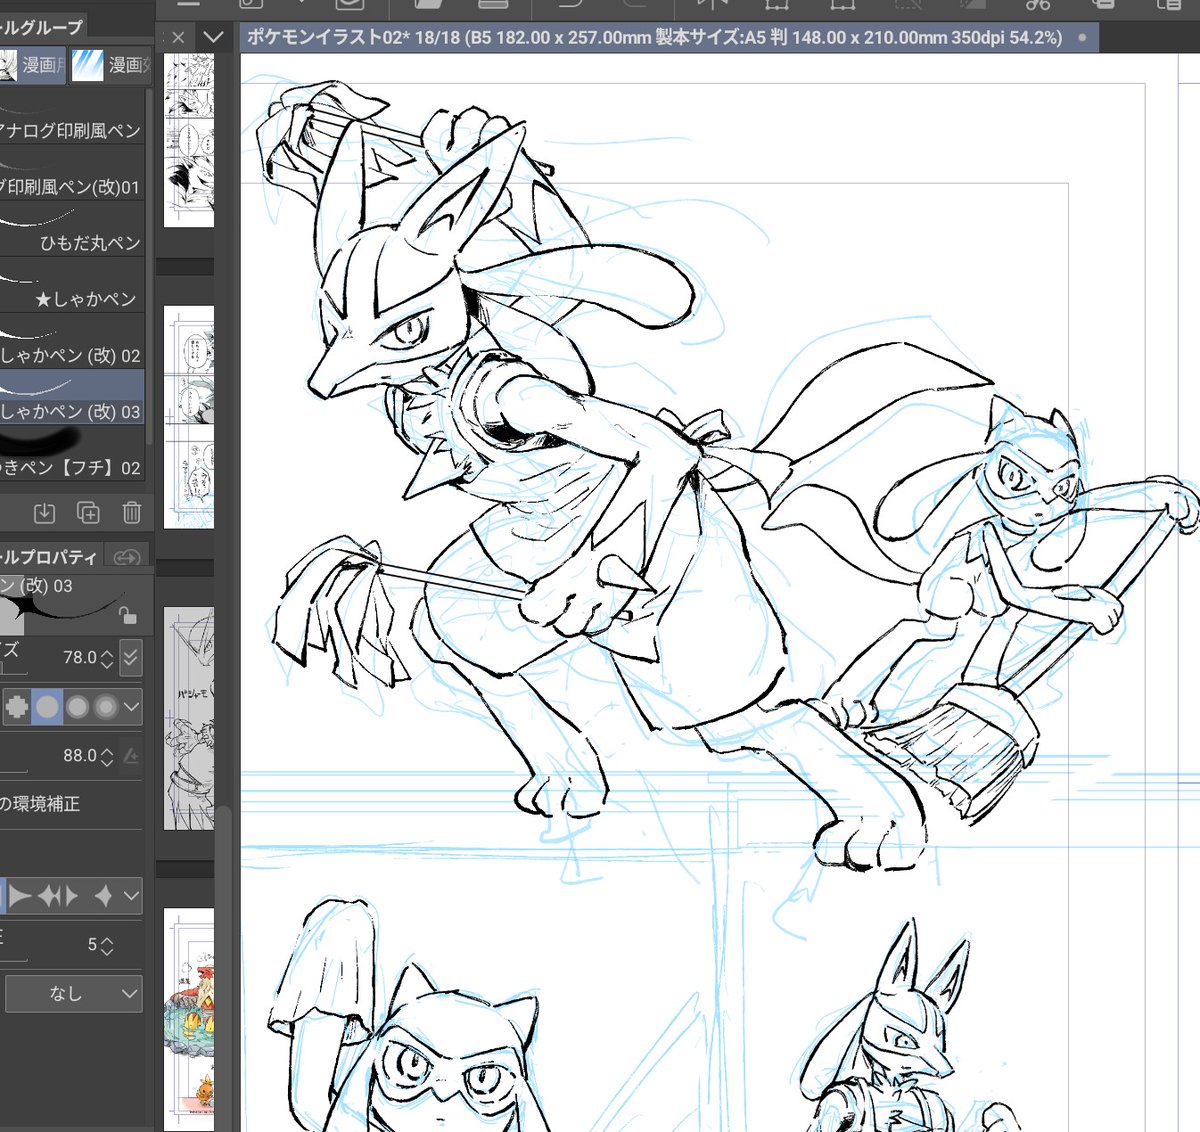Open the なし dropdown menu

[73, 993]
